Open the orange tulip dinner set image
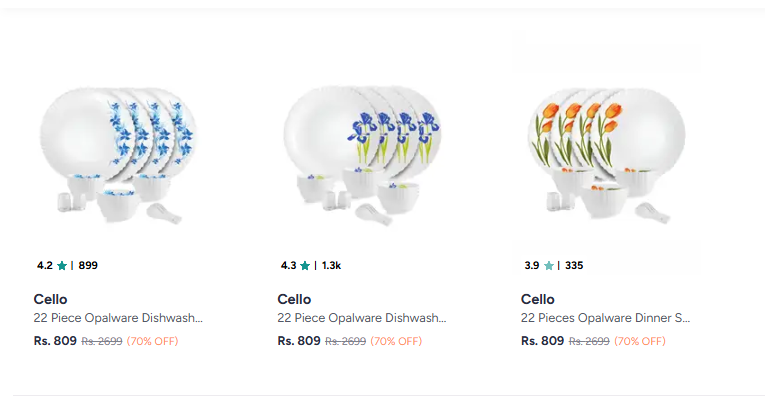 coord(605,151)
